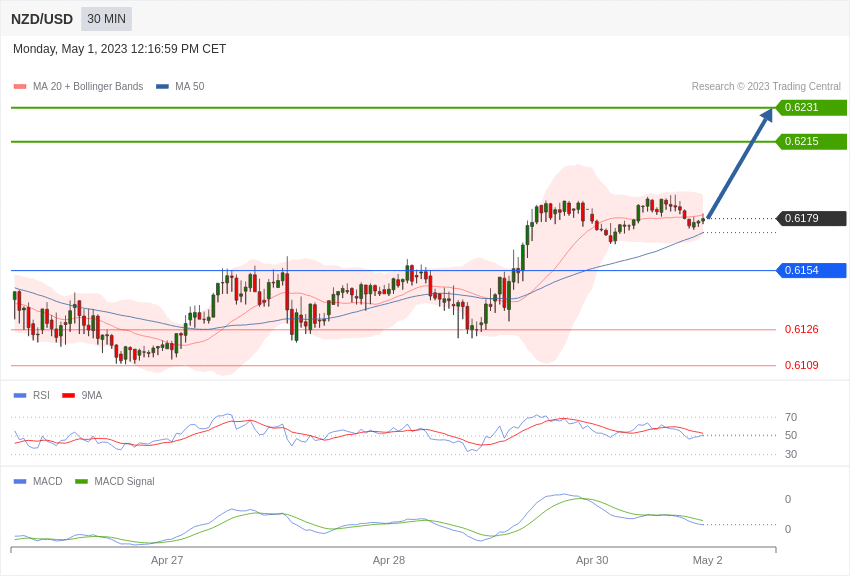The image size is (850, 576).
Task: Click the MA 20 + Bollinger Bands label
Action: click(88, 86)
